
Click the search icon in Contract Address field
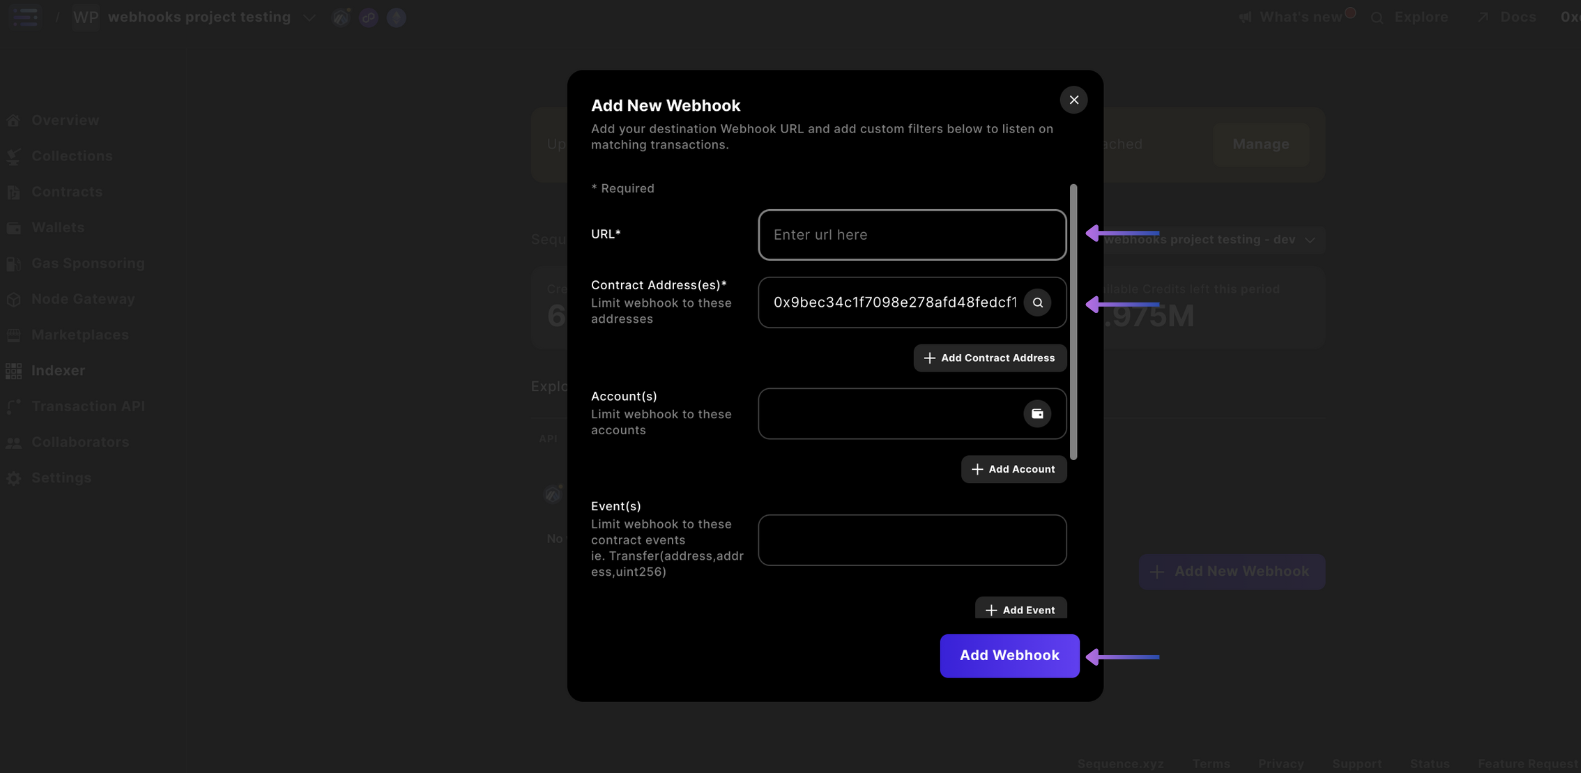coord(1037,302)
